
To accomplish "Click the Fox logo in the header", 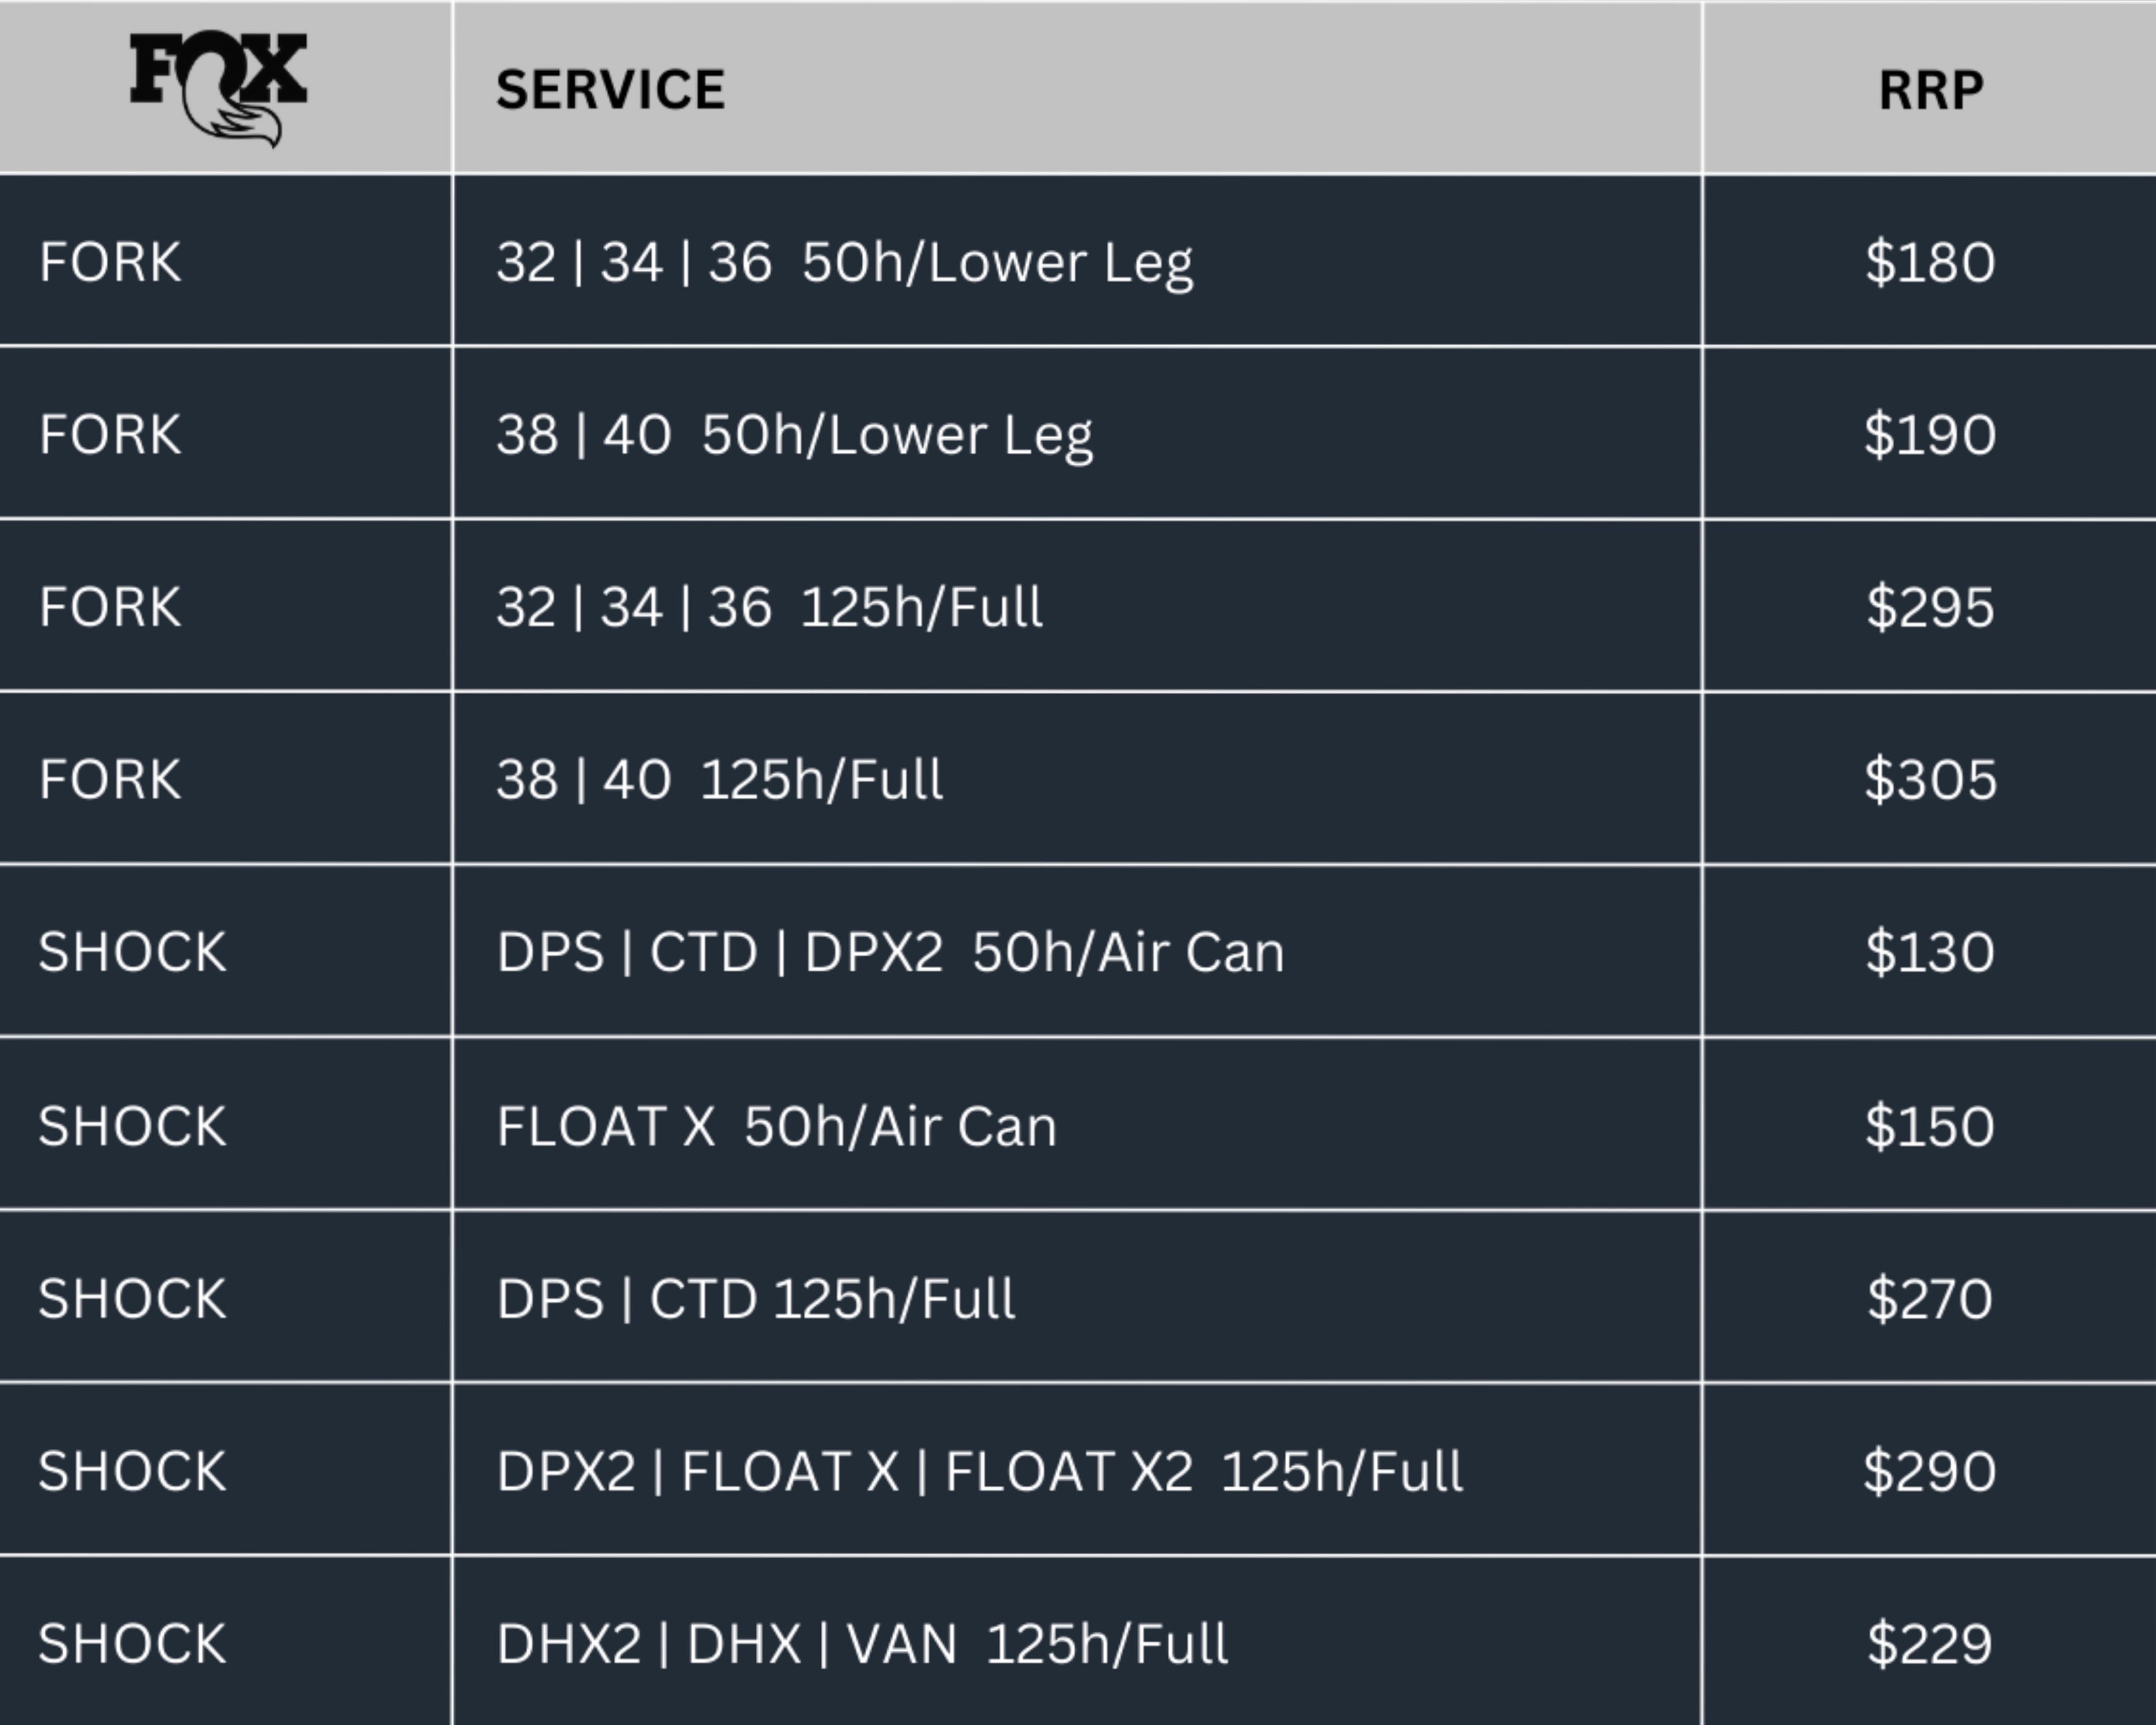I will tap(218, 88).
